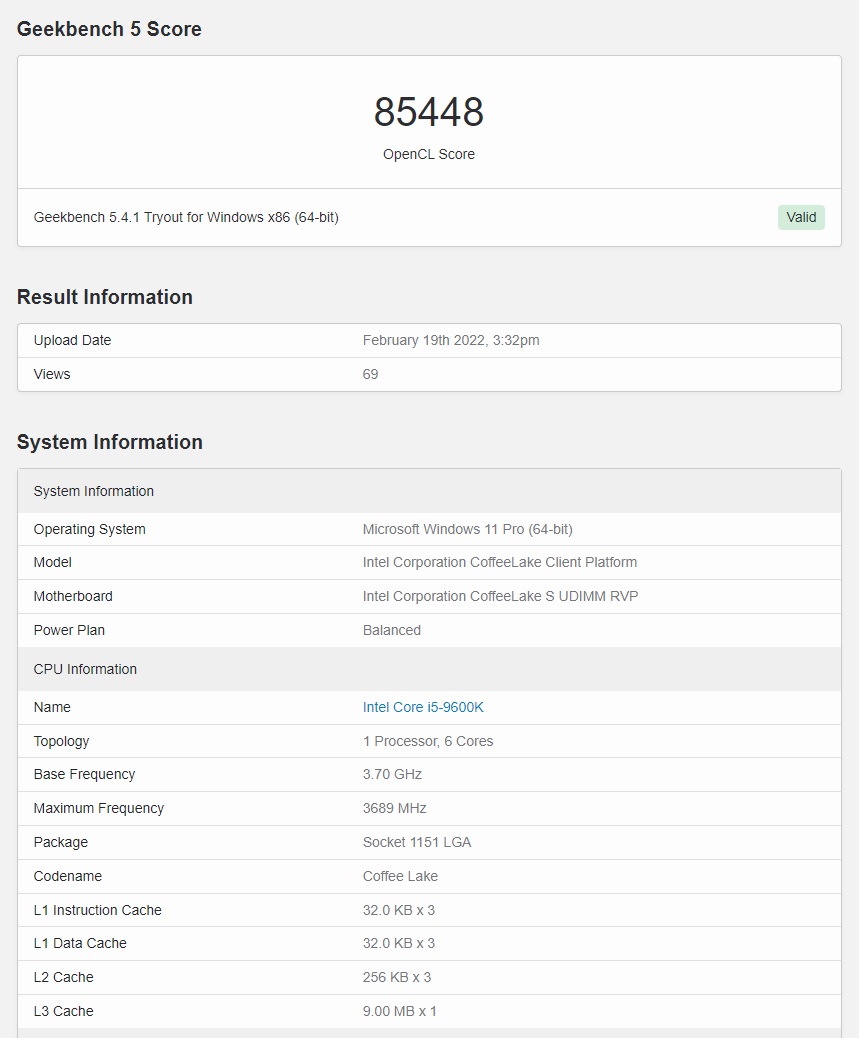Image resolution: width=859 pixels, height=1038 pixels.
Task: Click the Base Frequency 3.70 GHz value
Action: [x=392, y=774]
